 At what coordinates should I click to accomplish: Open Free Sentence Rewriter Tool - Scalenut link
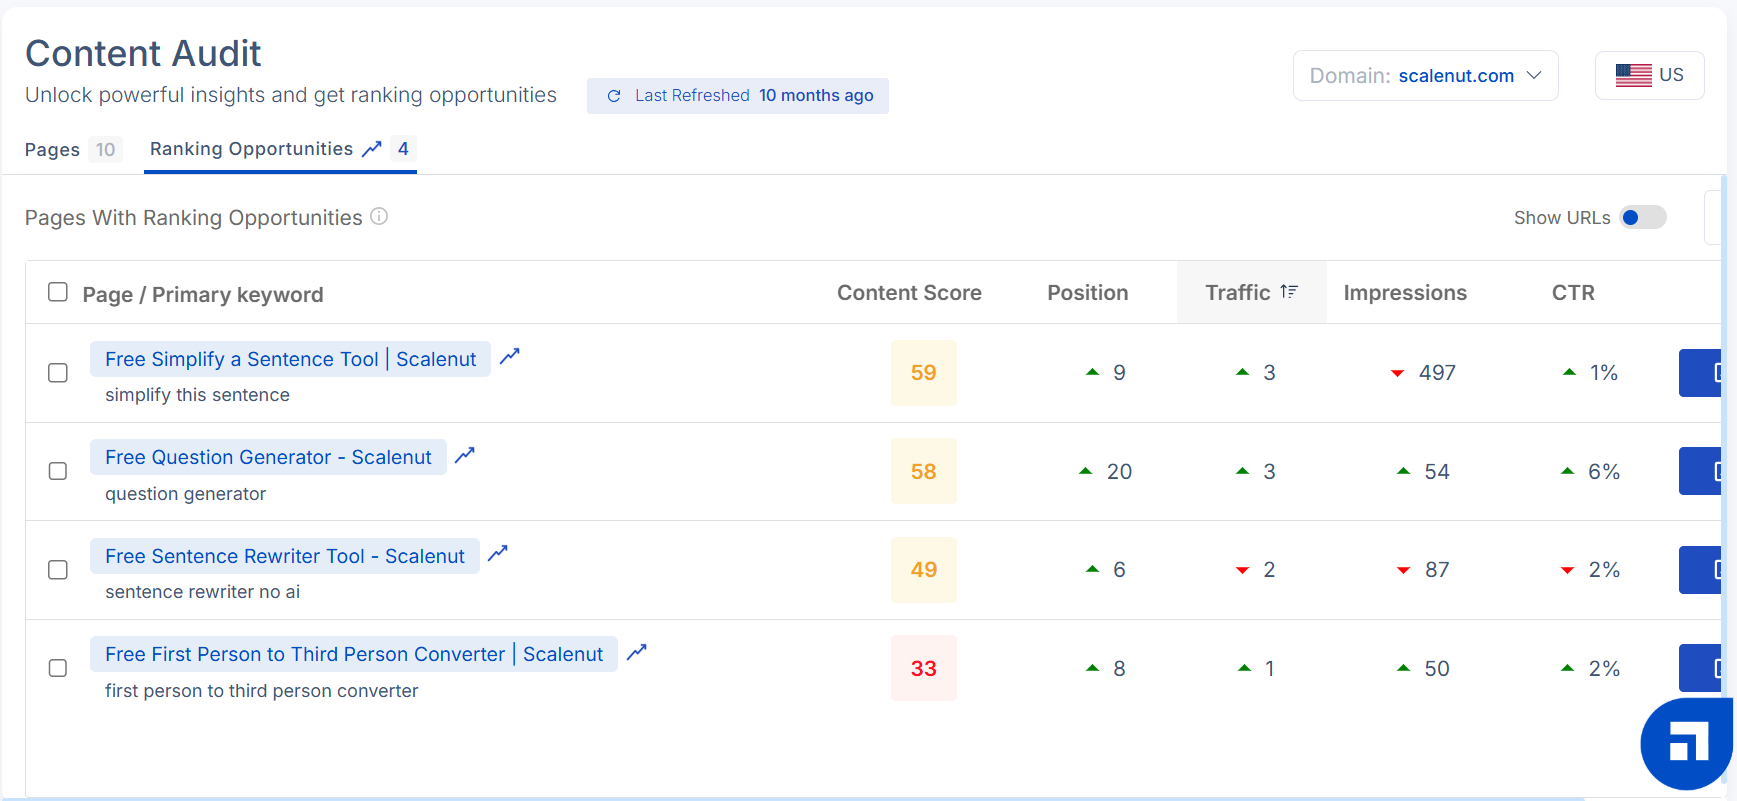coord(285,556)
